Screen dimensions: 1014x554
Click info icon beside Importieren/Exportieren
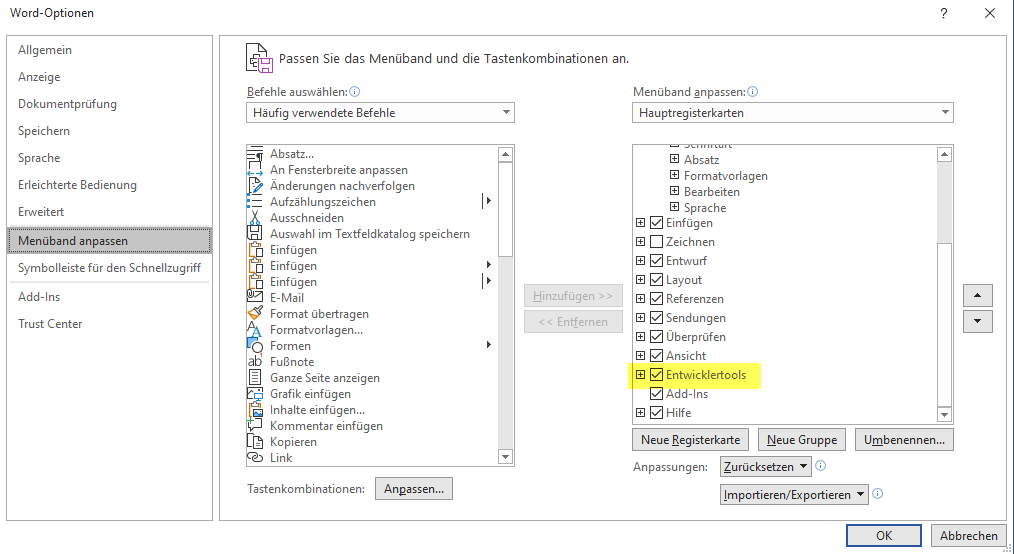tap(878, 494)
